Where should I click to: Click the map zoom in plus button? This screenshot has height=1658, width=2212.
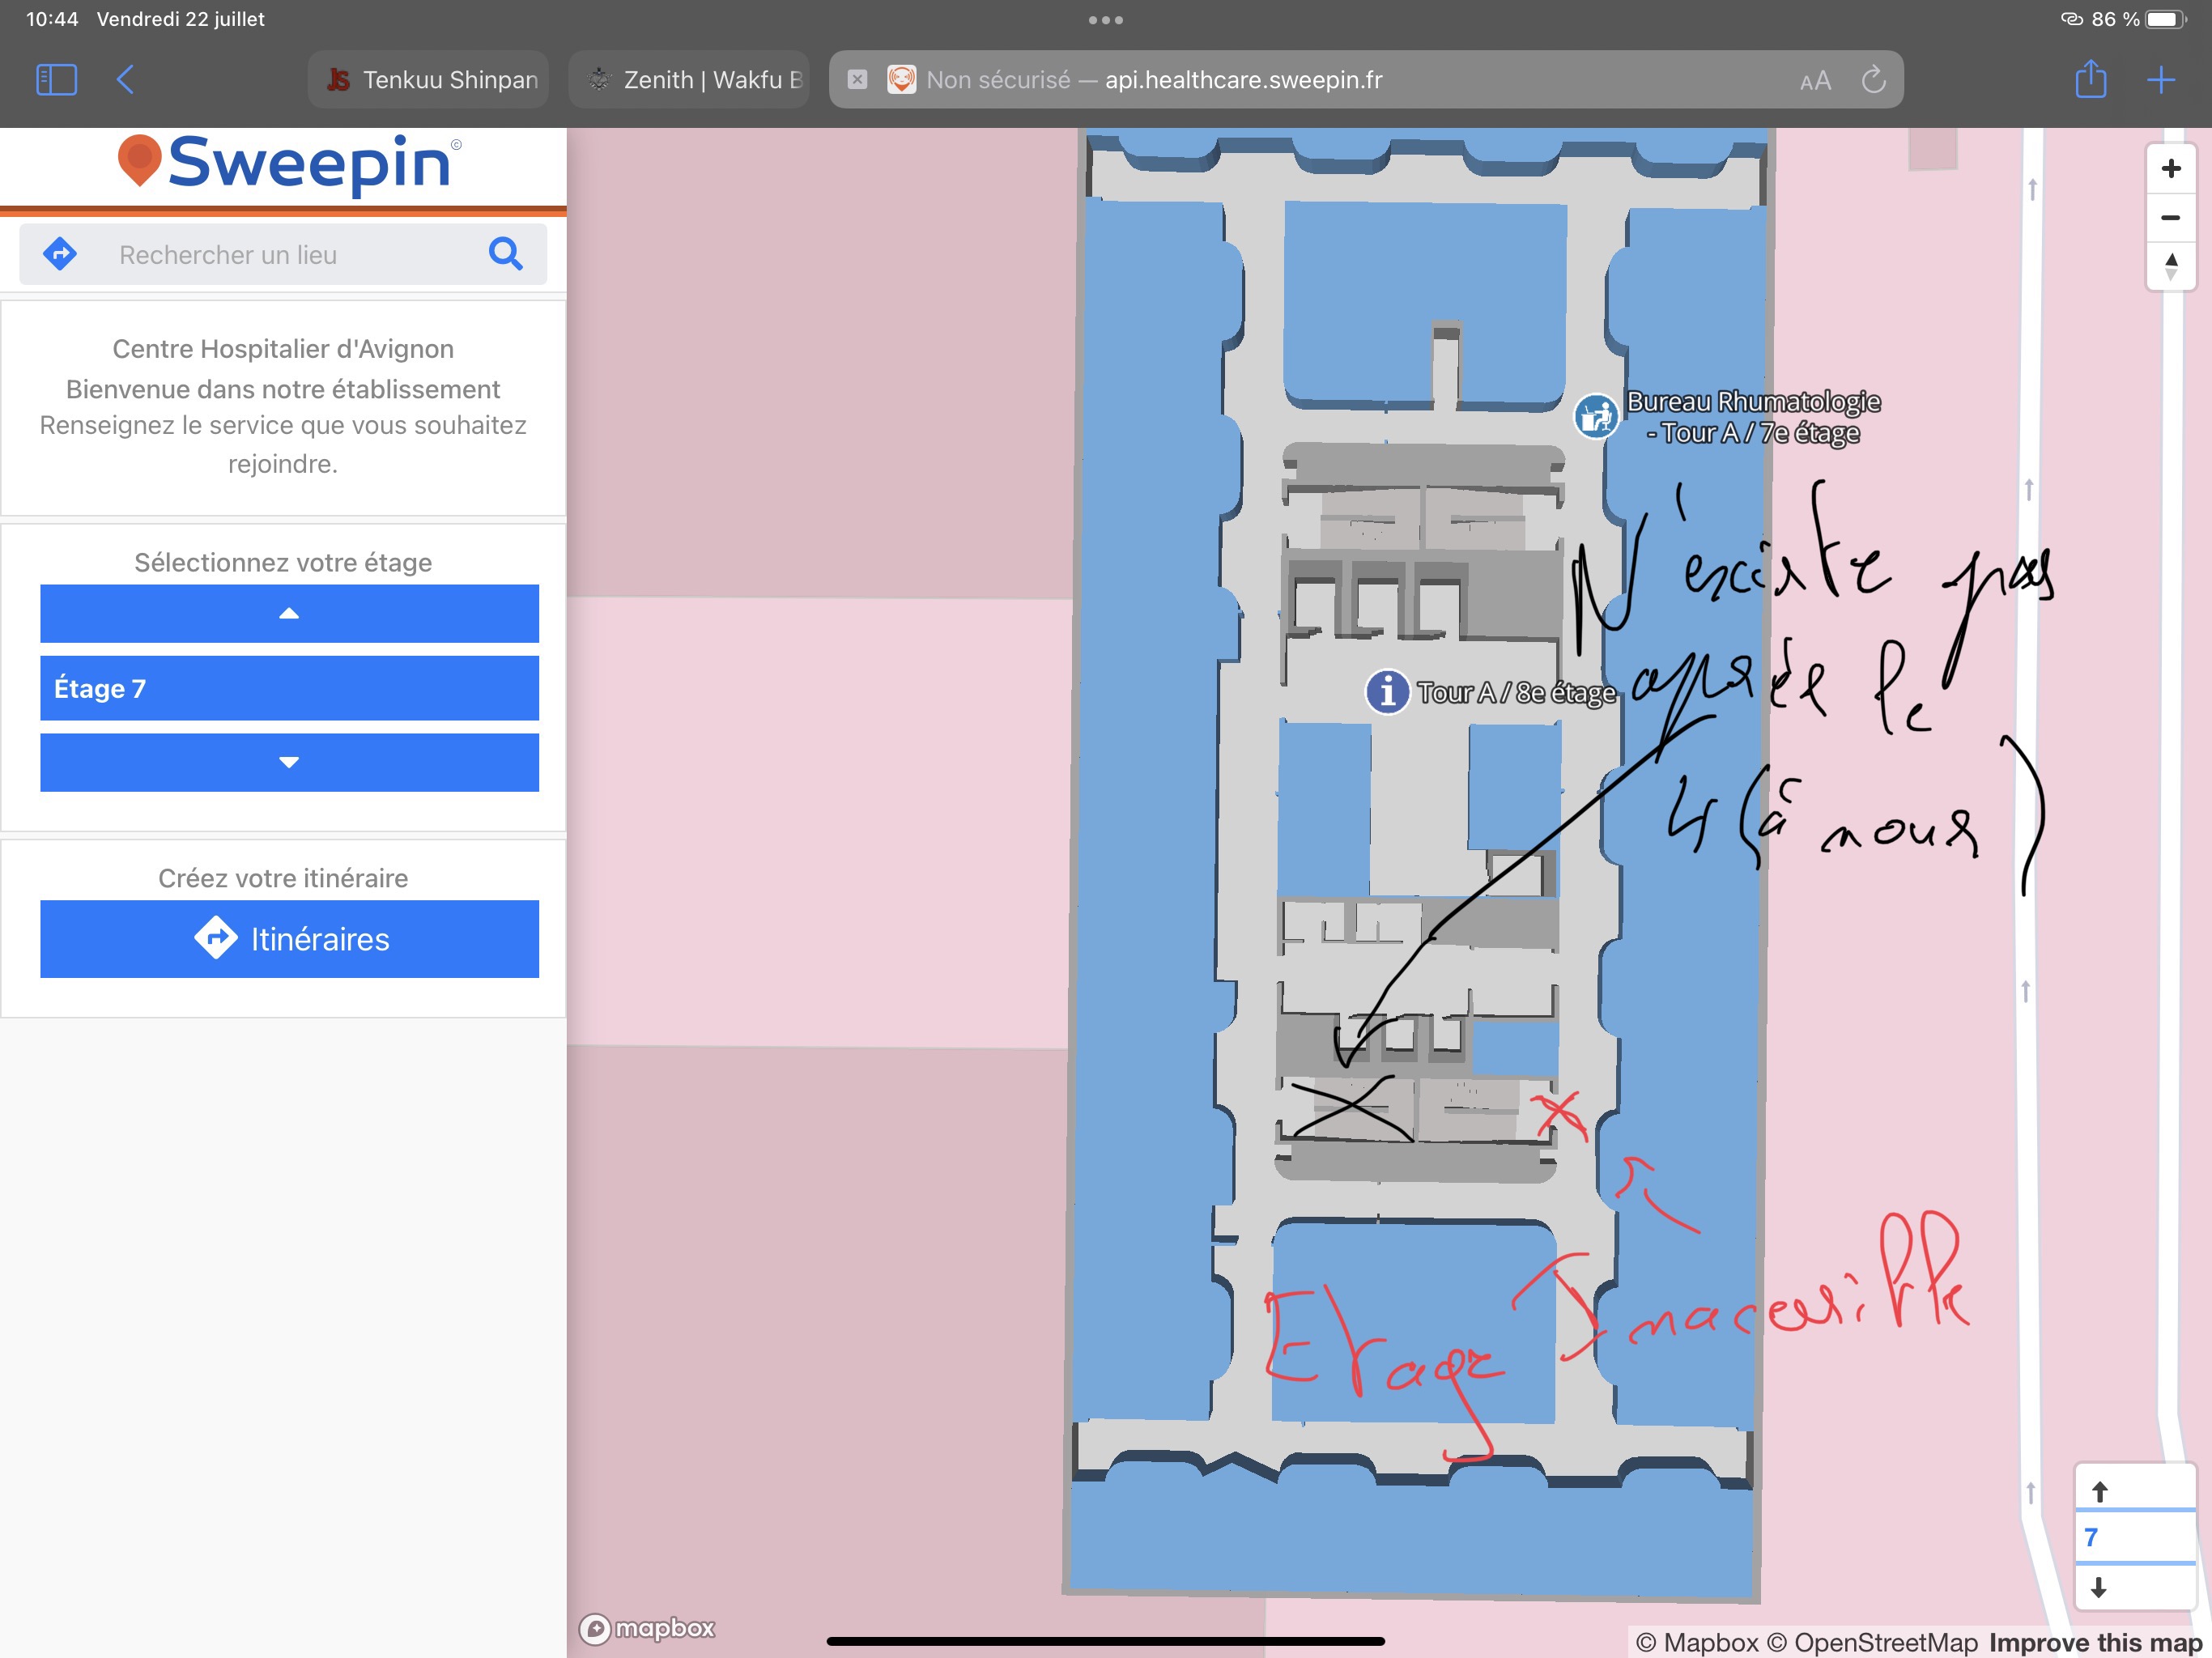(2170, 168)
